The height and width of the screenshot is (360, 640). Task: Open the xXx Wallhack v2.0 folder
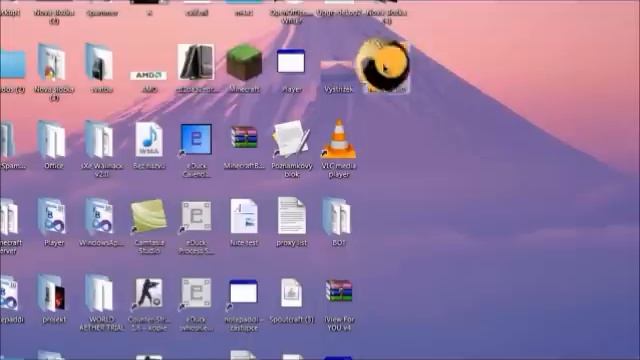pyautogui.click(x=100, y=140)
